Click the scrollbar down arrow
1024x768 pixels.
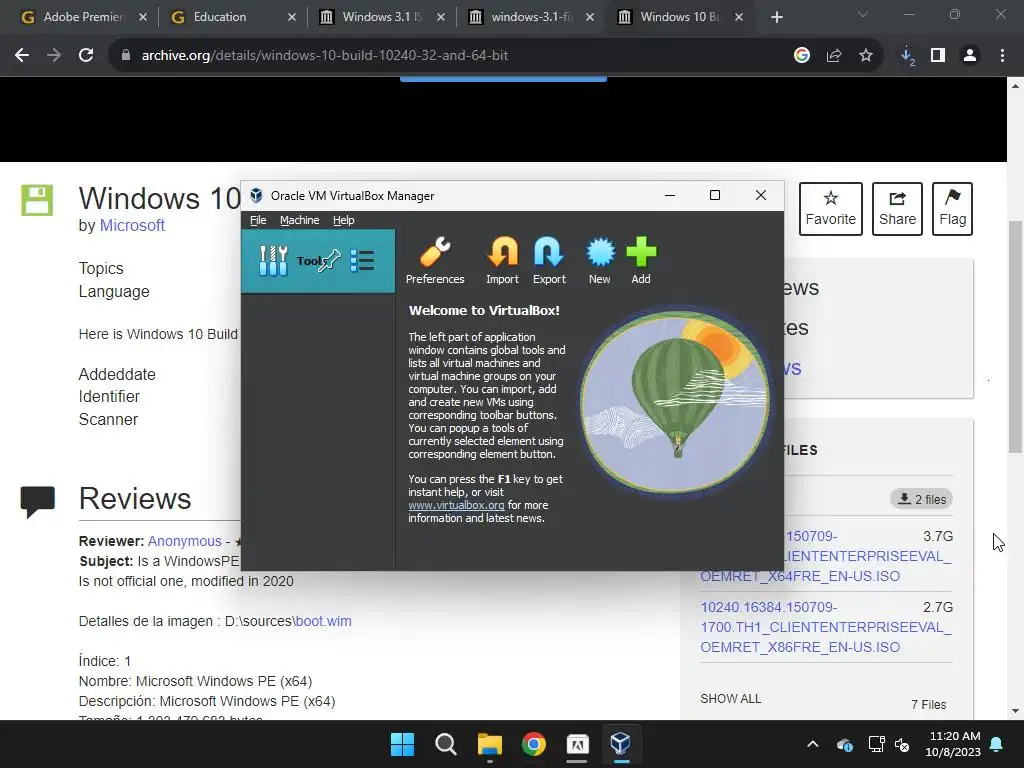pyautogui.click(x=1015, y=711)
